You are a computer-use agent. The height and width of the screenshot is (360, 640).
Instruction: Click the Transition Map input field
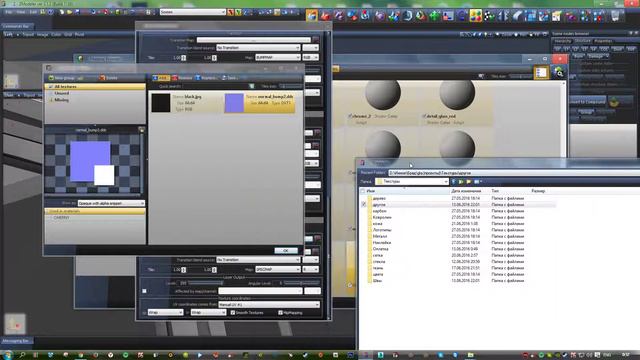pos(253,40)
